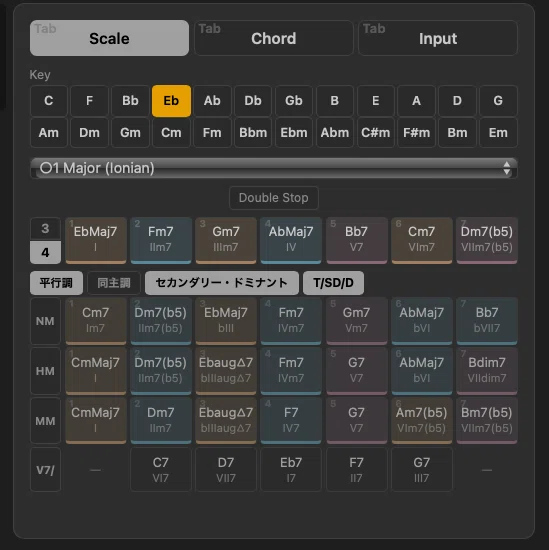This screenshot has width=549, height=550.
Task: Click the scale dropdown stepper arrows
Action: click(x=506, y=168)
